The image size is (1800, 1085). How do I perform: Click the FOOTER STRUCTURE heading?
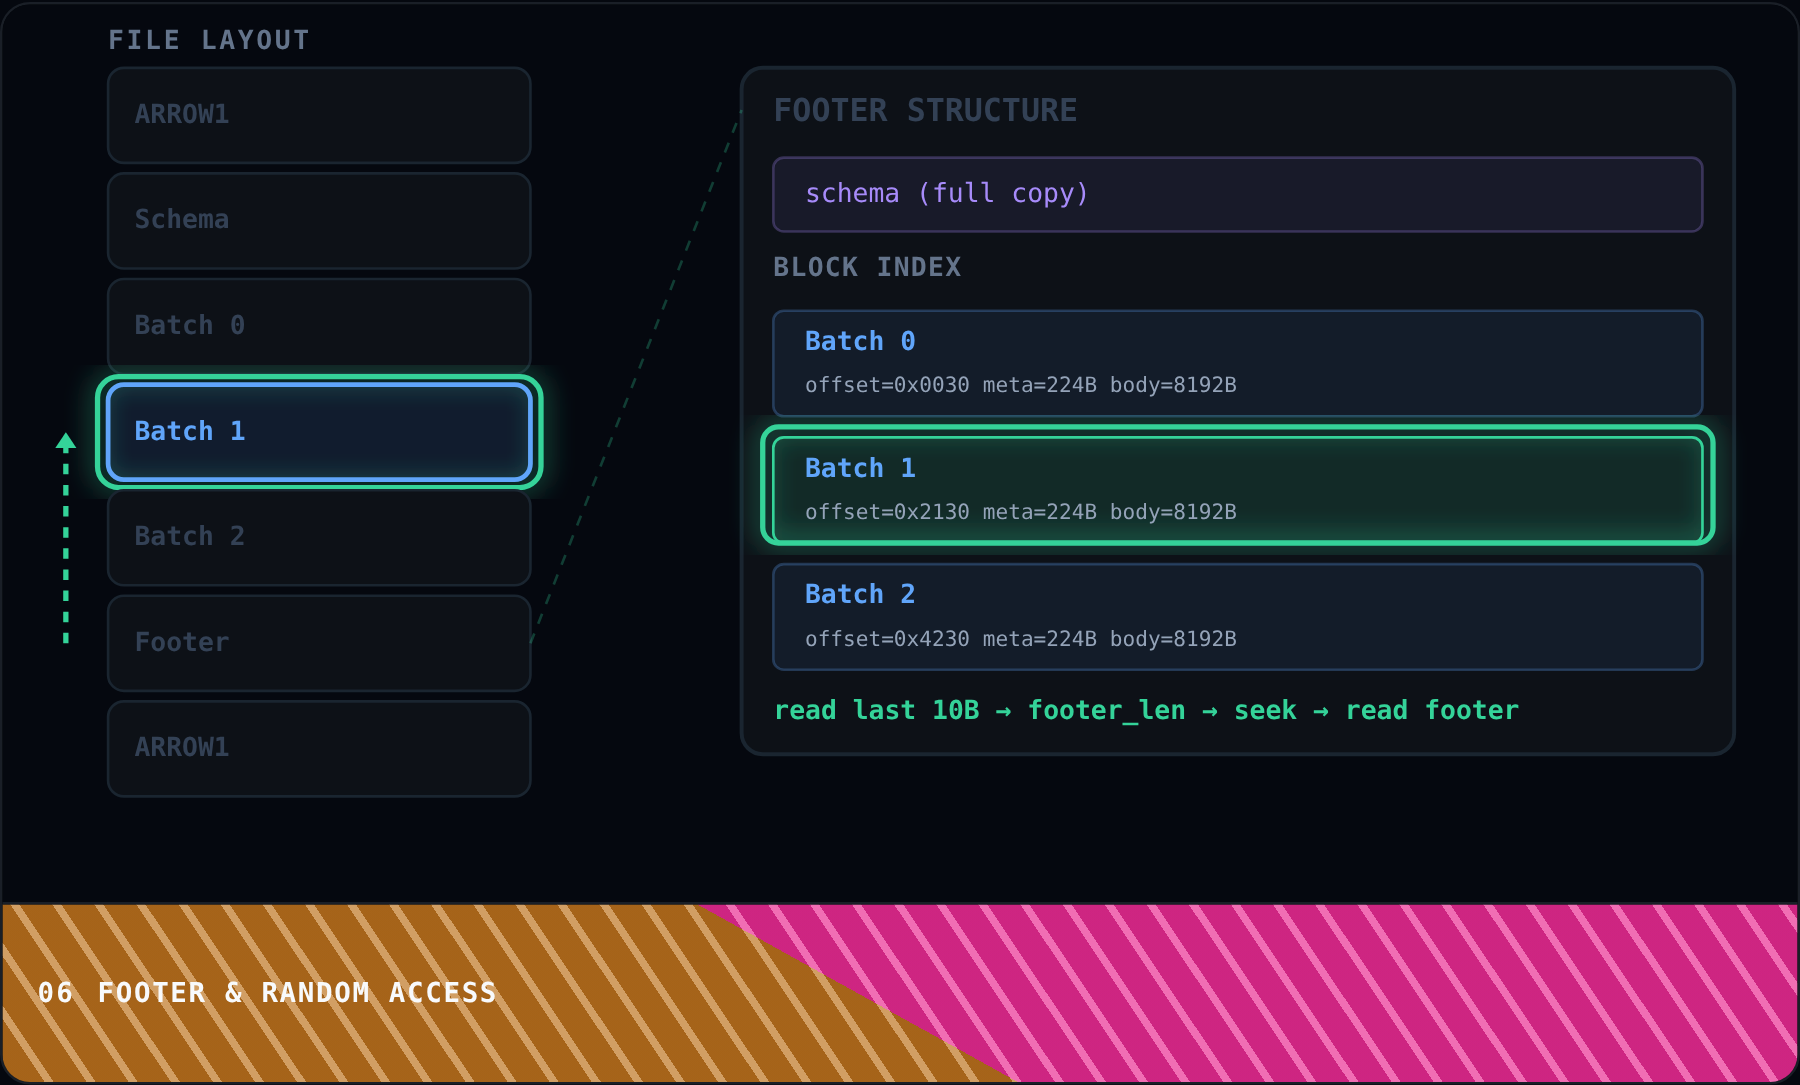click(925, 110)
